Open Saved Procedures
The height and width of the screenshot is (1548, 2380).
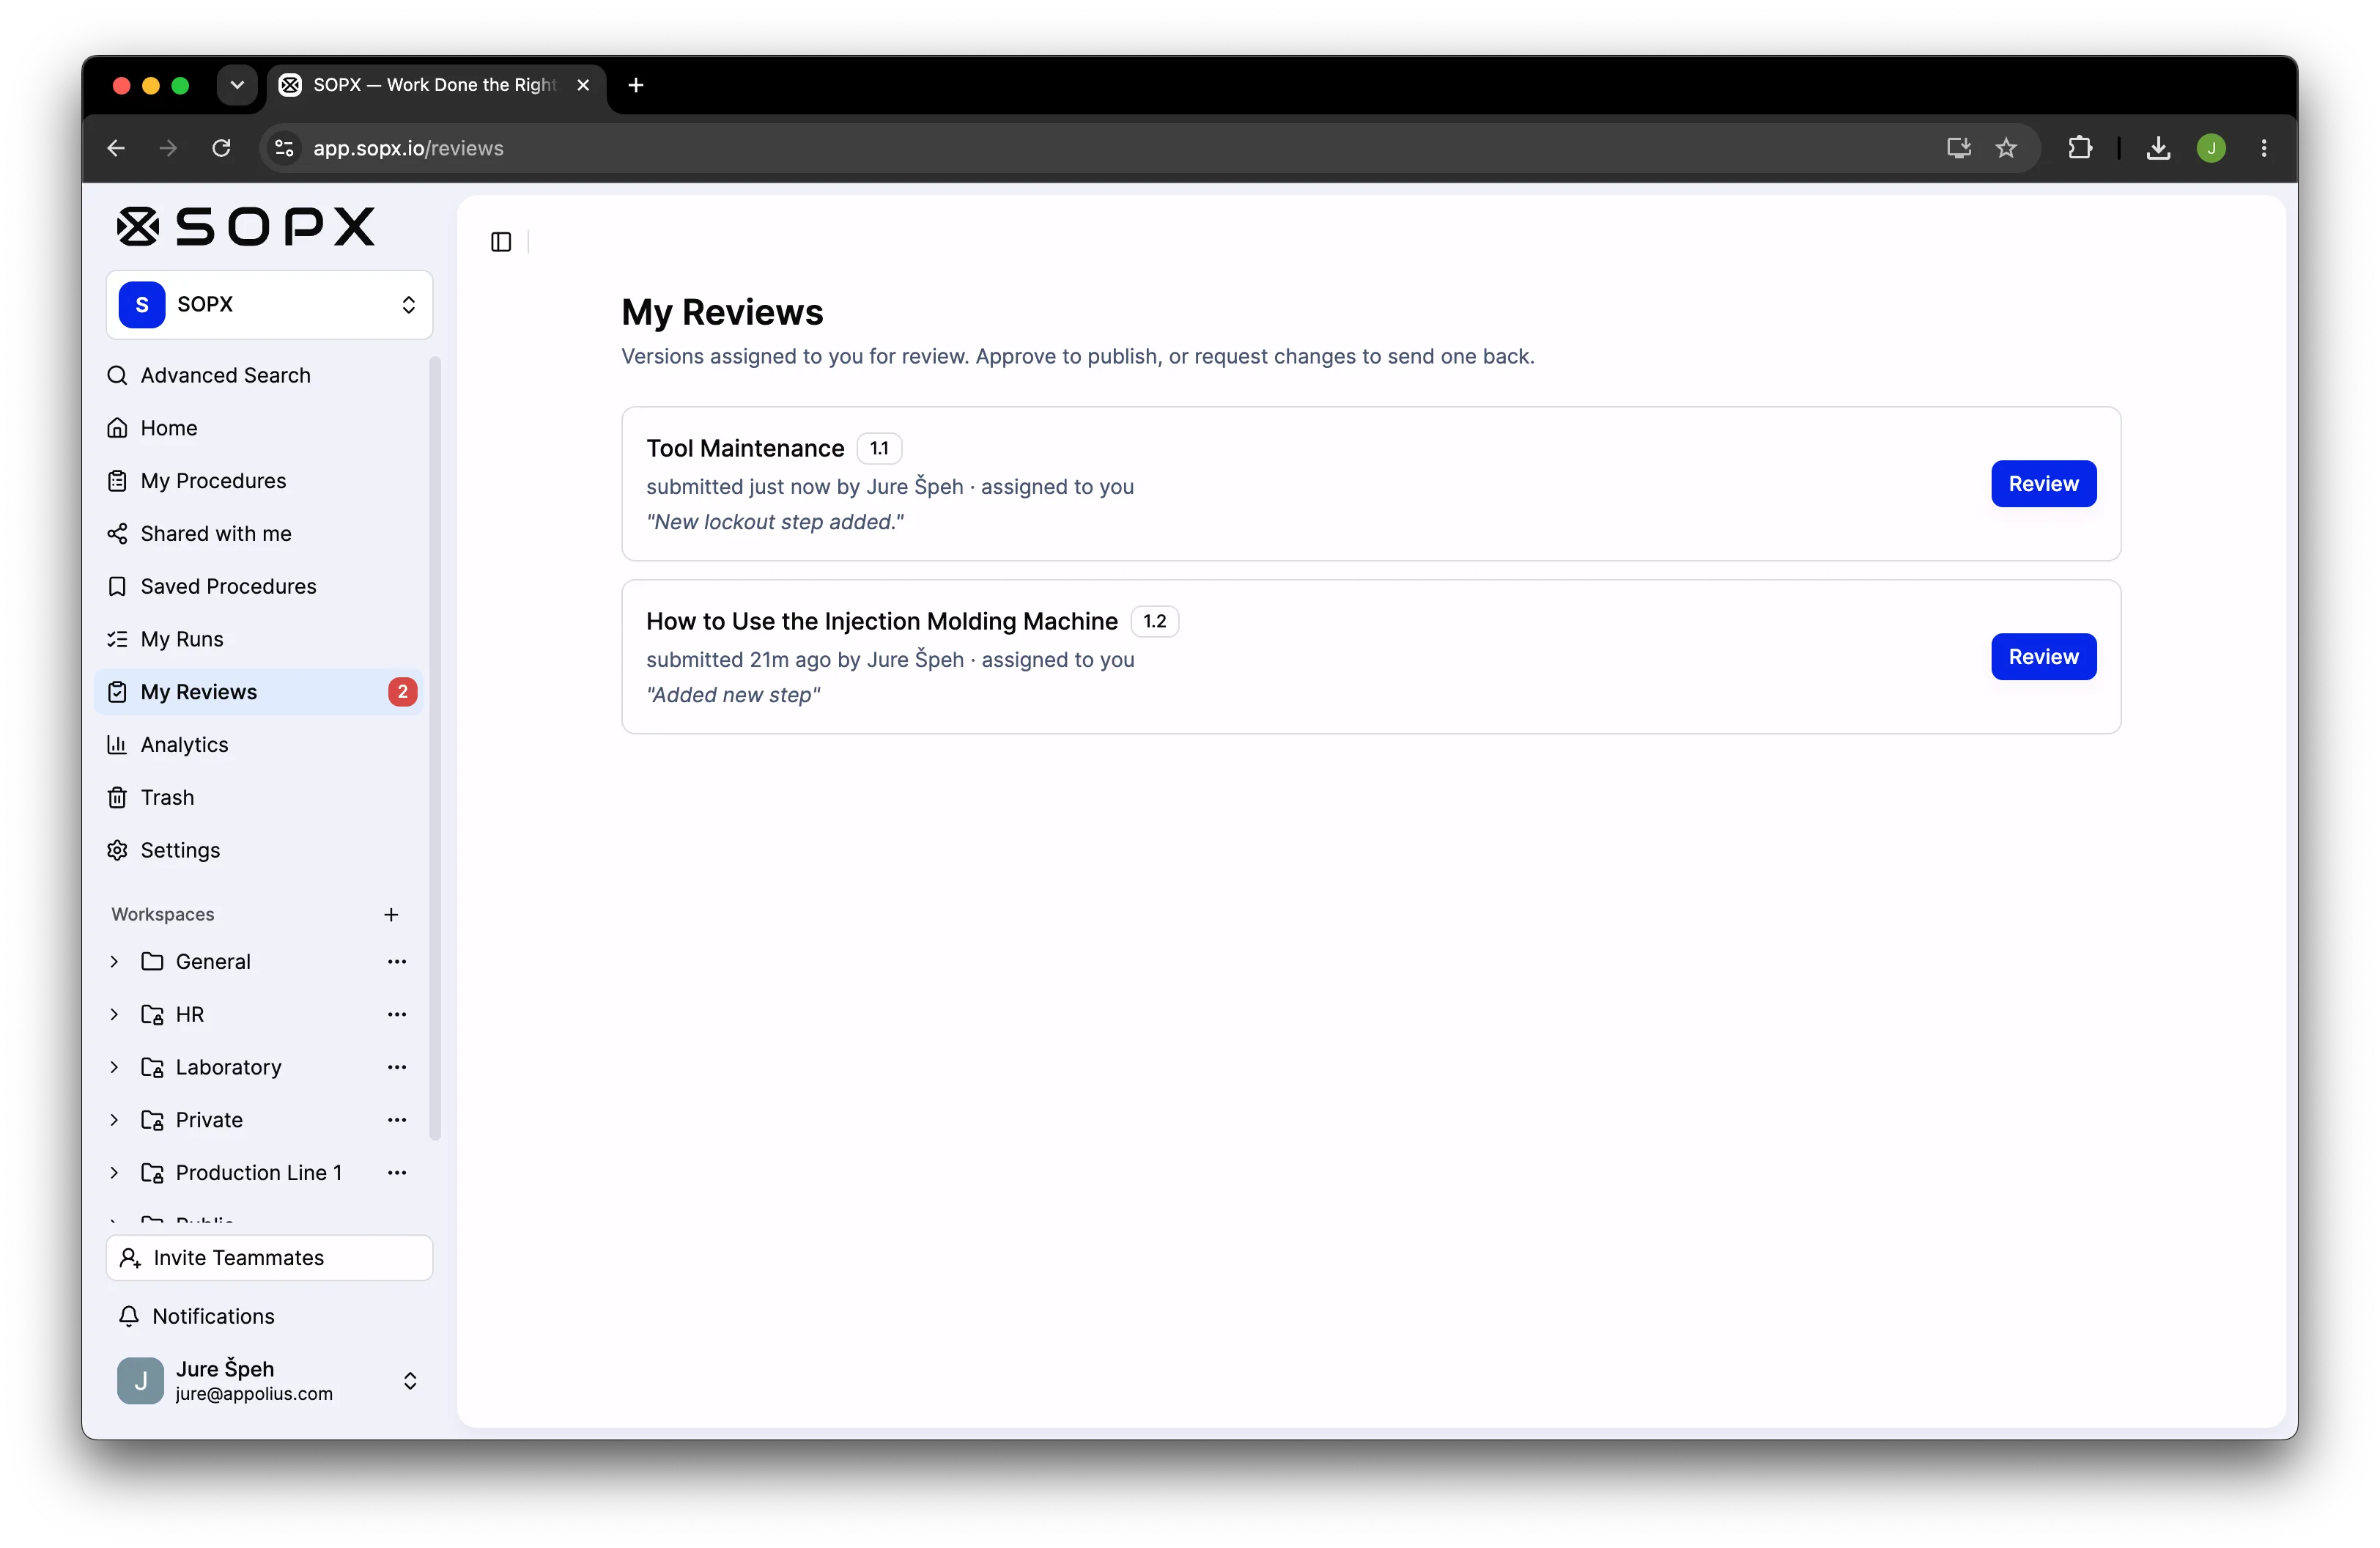(259, 587)
